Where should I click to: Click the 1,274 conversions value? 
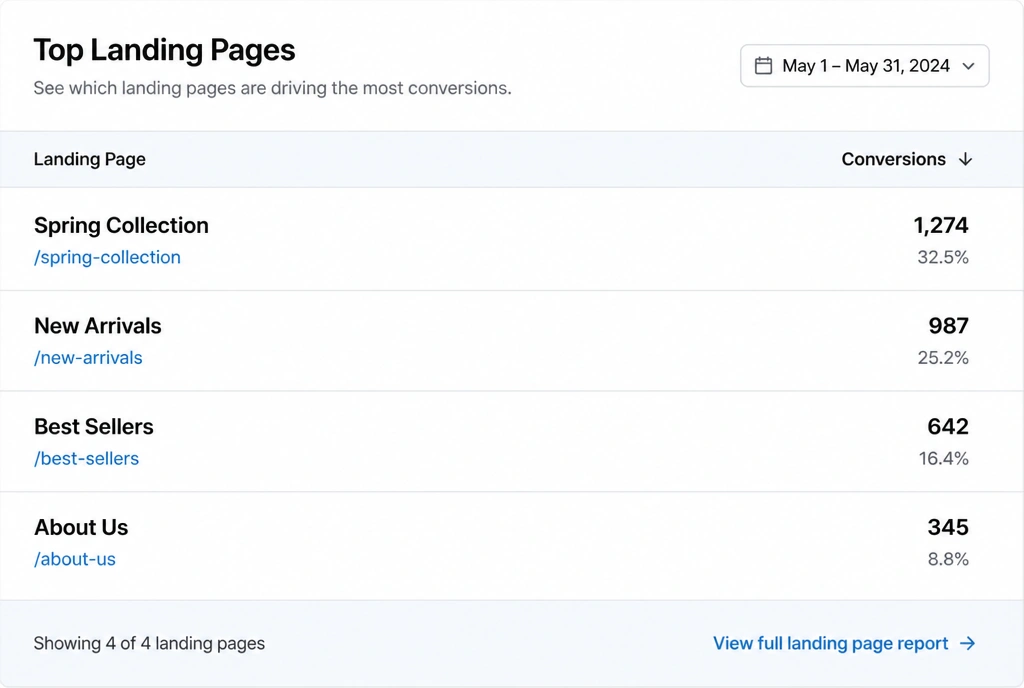[940, 225]
